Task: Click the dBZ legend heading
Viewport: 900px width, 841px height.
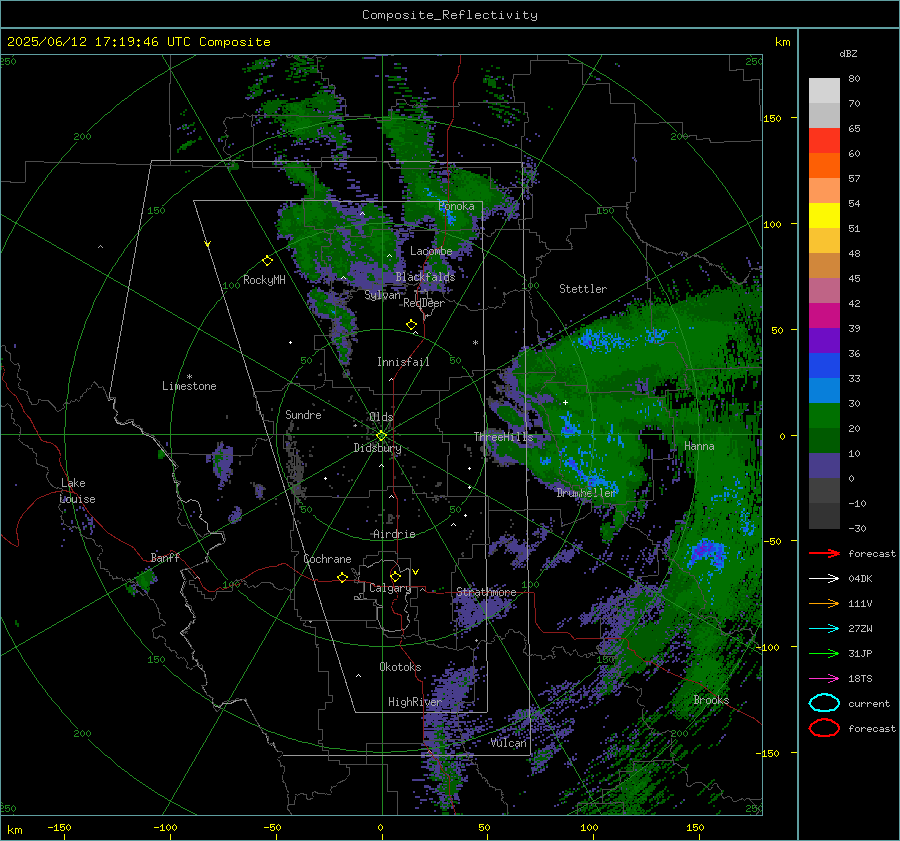Action: (x=848, y=53)
